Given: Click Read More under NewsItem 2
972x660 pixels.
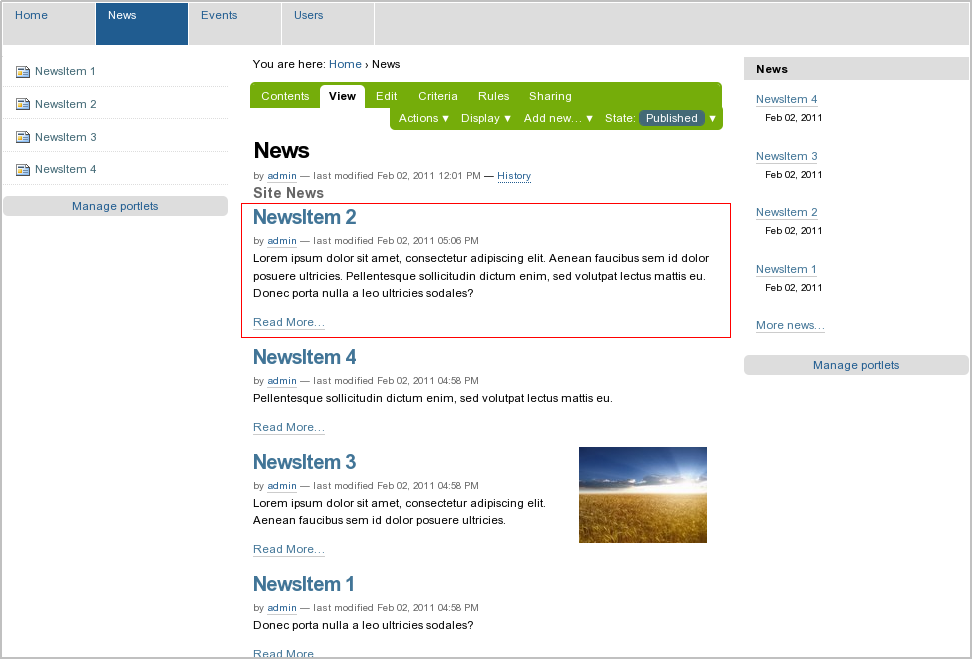Looking at the screenshot, I should point(288,322).
